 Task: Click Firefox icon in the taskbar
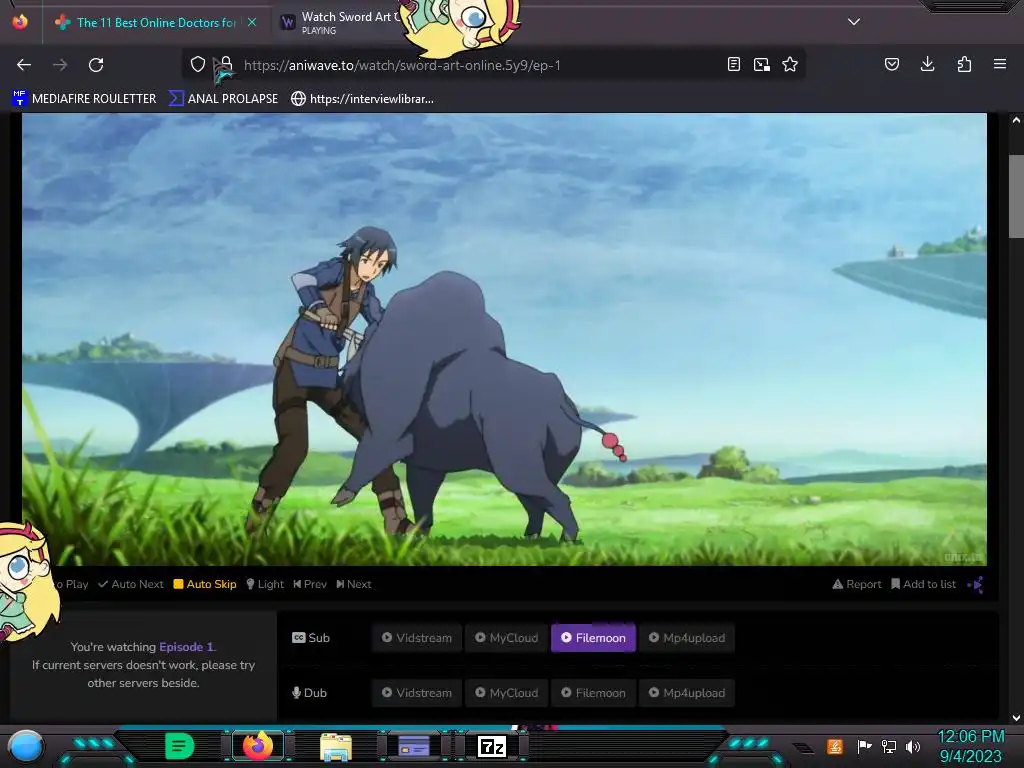(257, 746)
